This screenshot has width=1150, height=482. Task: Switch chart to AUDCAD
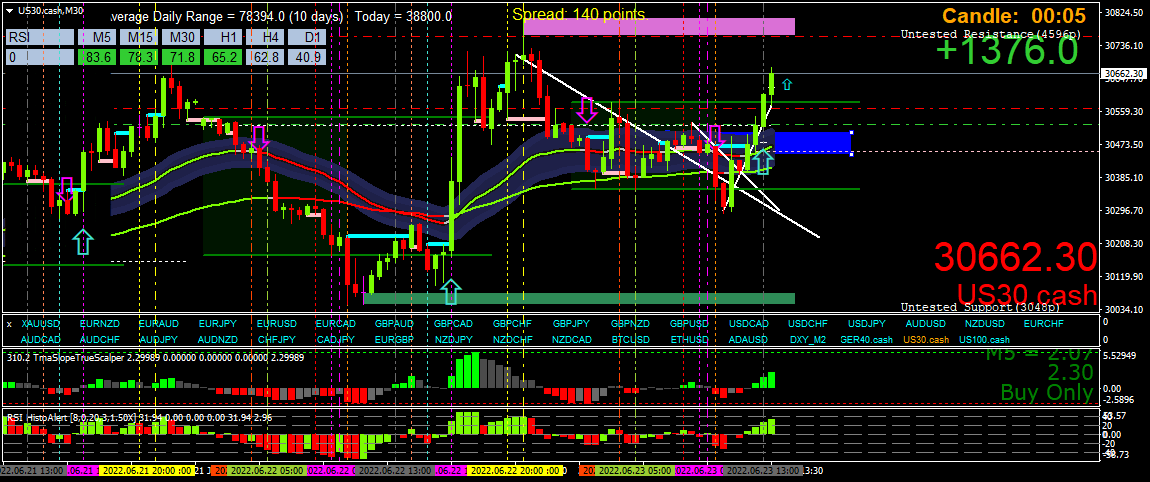(41, 340)
